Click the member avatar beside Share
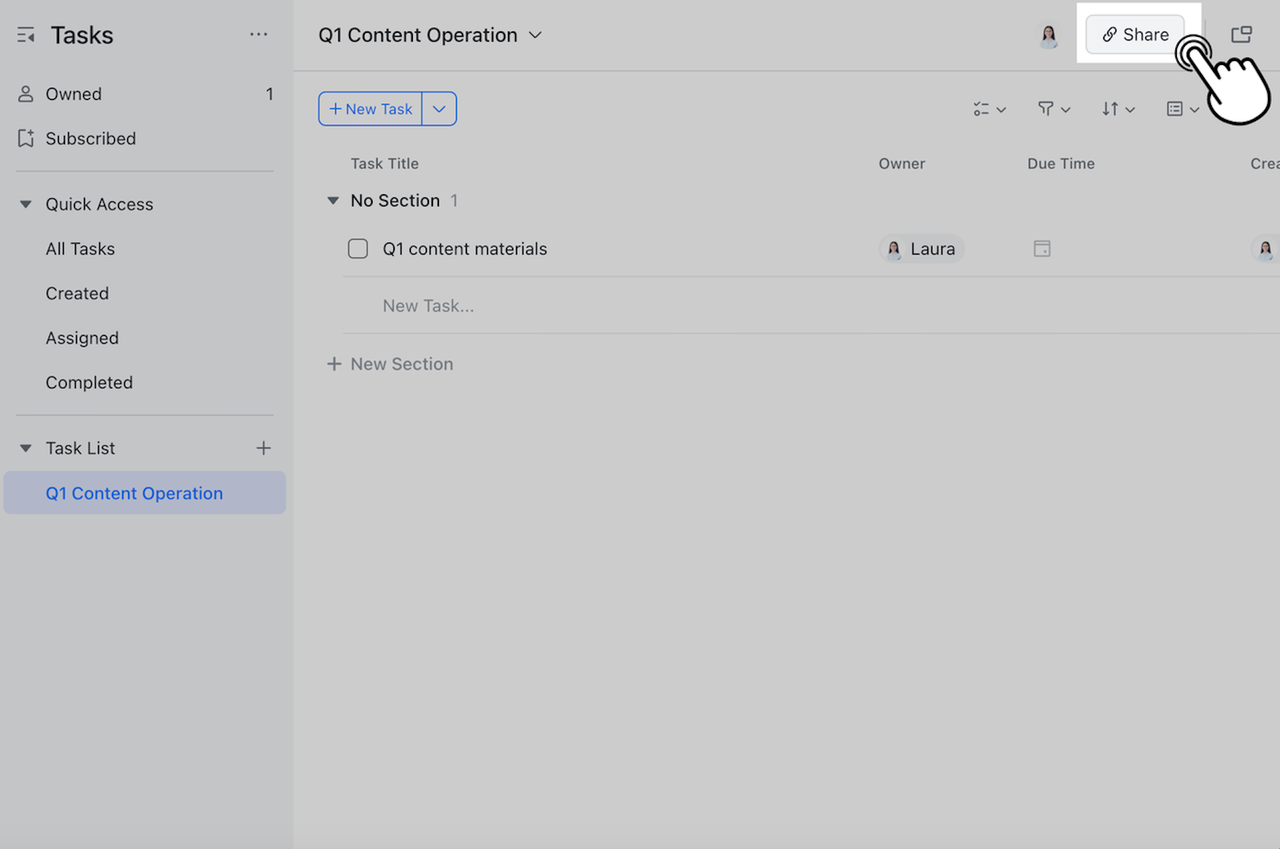This screenshot has width=1280, height=849. (x=1048, y=36)
